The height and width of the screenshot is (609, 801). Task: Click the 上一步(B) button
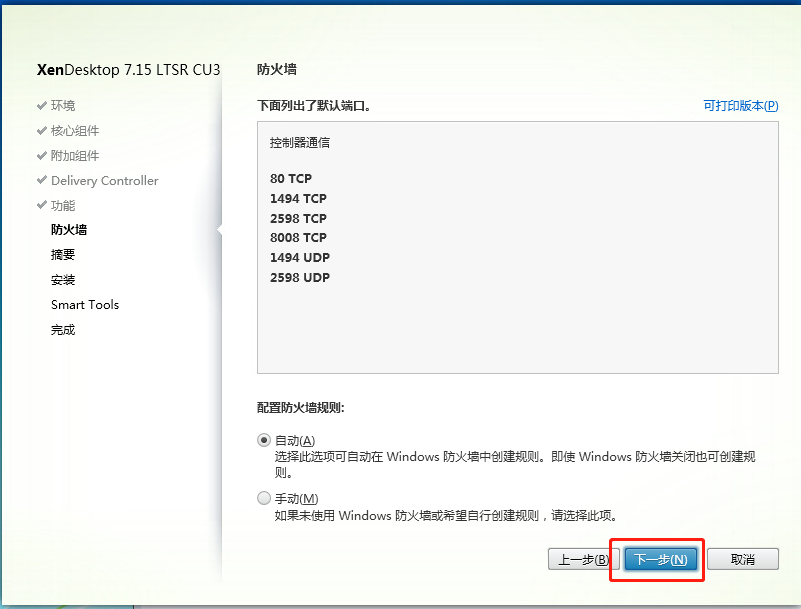[583, 559]
